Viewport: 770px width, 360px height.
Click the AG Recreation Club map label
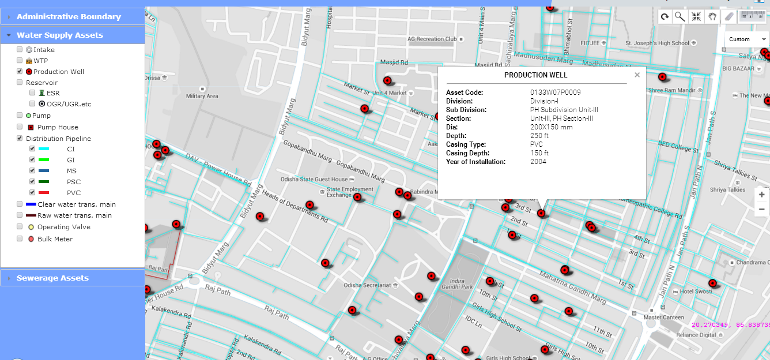(x=432, y=39)
